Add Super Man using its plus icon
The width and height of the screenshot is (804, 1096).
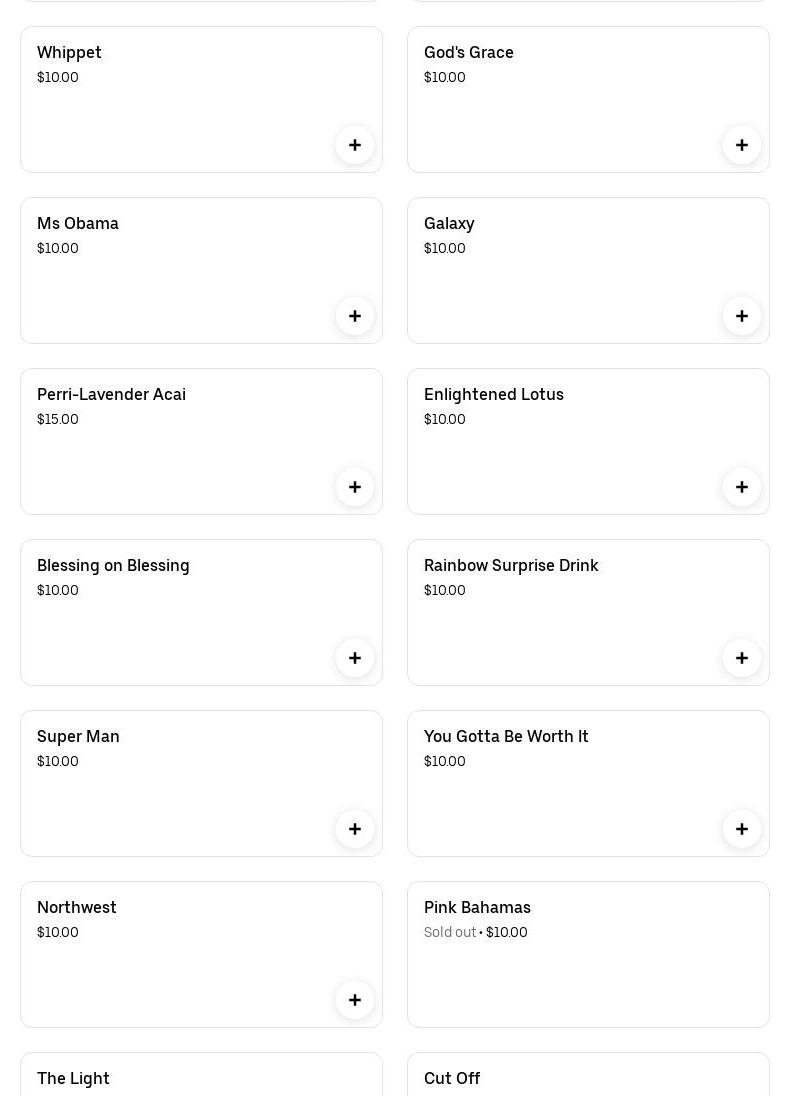click(355, 829)
